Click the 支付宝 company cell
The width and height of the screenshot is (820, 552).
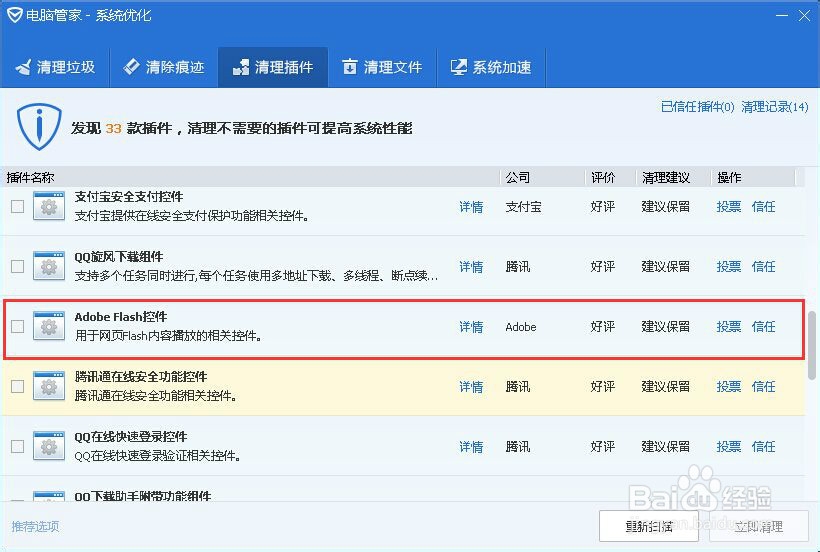(523, 207)
